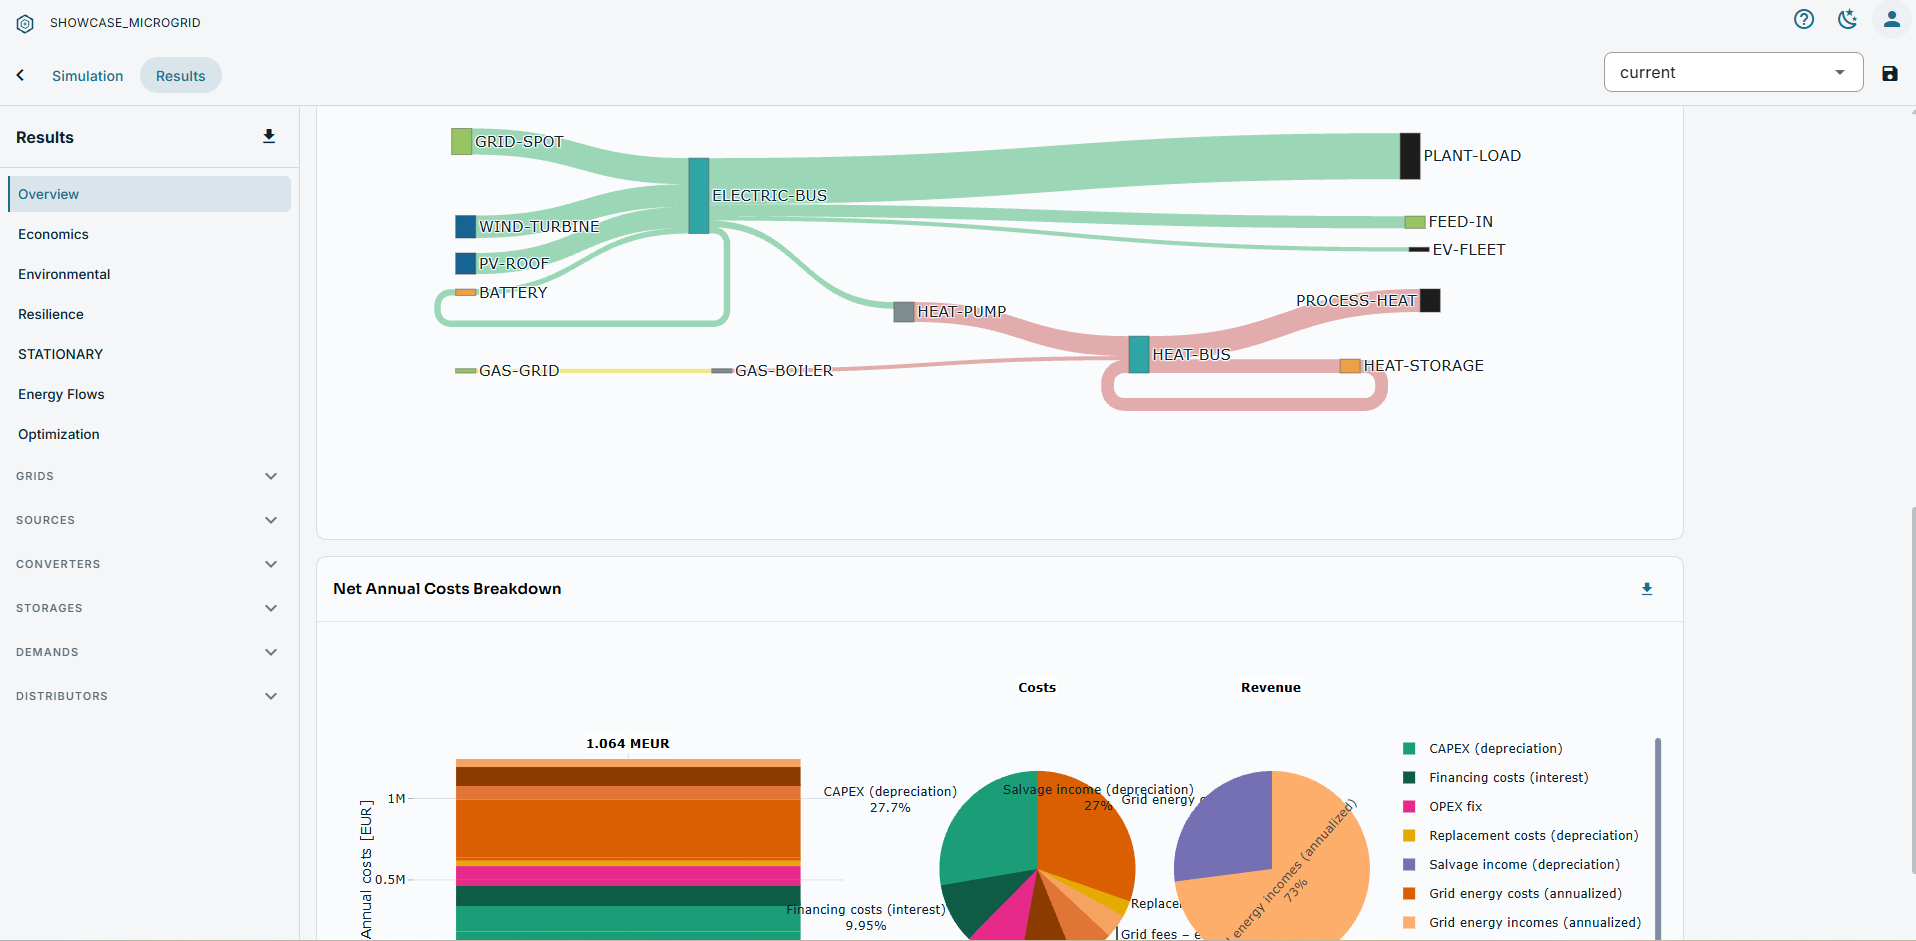Click the GRID-SPOT source node
The image size is (1916, 941).
[461, 141]
